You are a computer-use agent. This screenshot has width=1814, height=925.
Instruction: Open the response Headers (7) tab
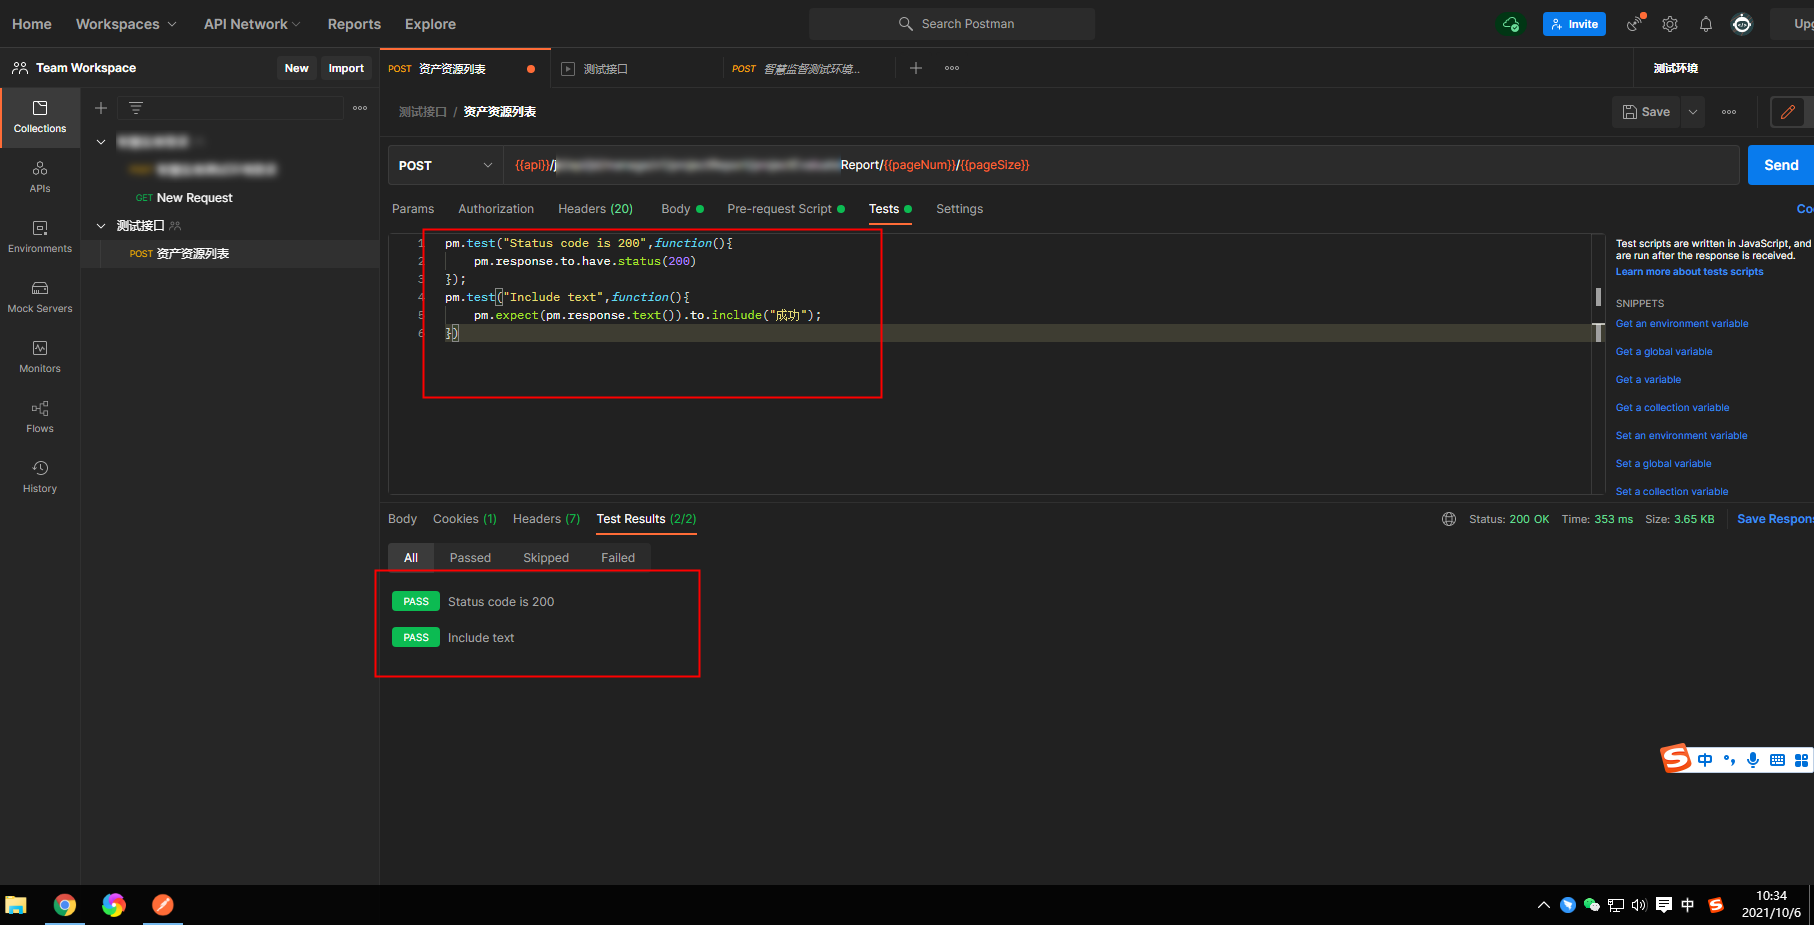[546, 519]
